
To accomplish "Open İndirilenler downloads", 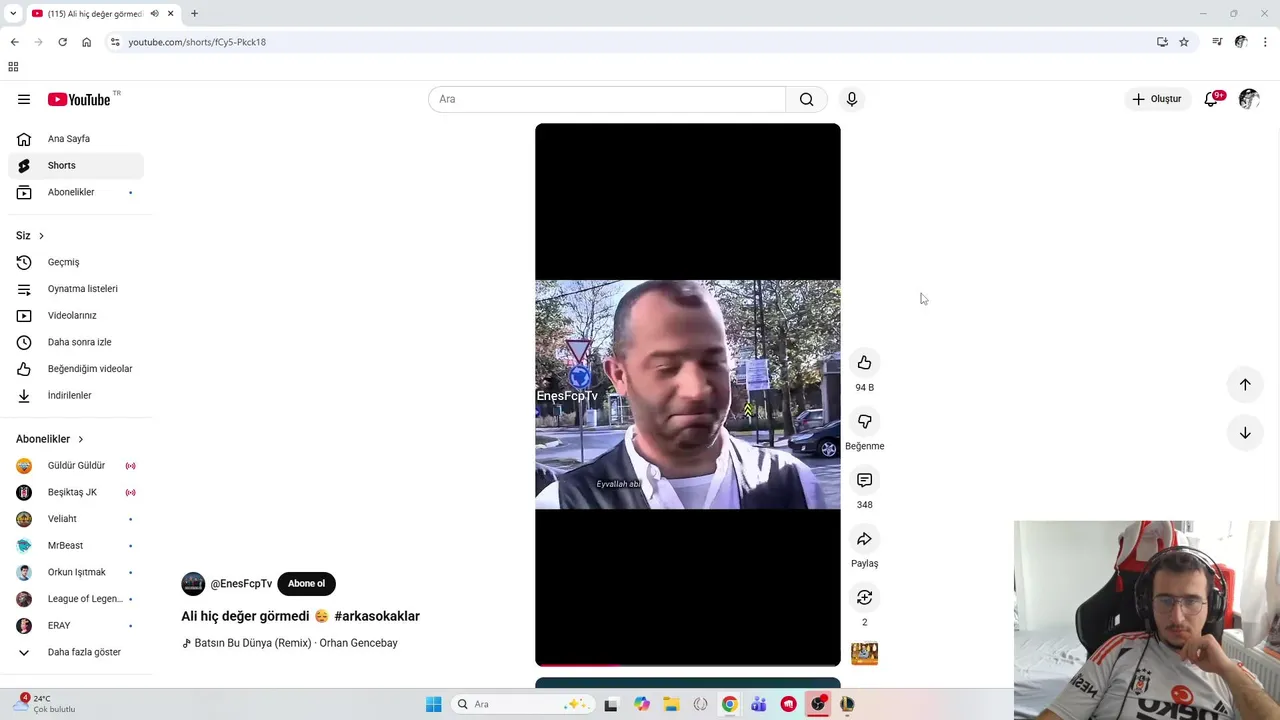I will click(76, 395).
